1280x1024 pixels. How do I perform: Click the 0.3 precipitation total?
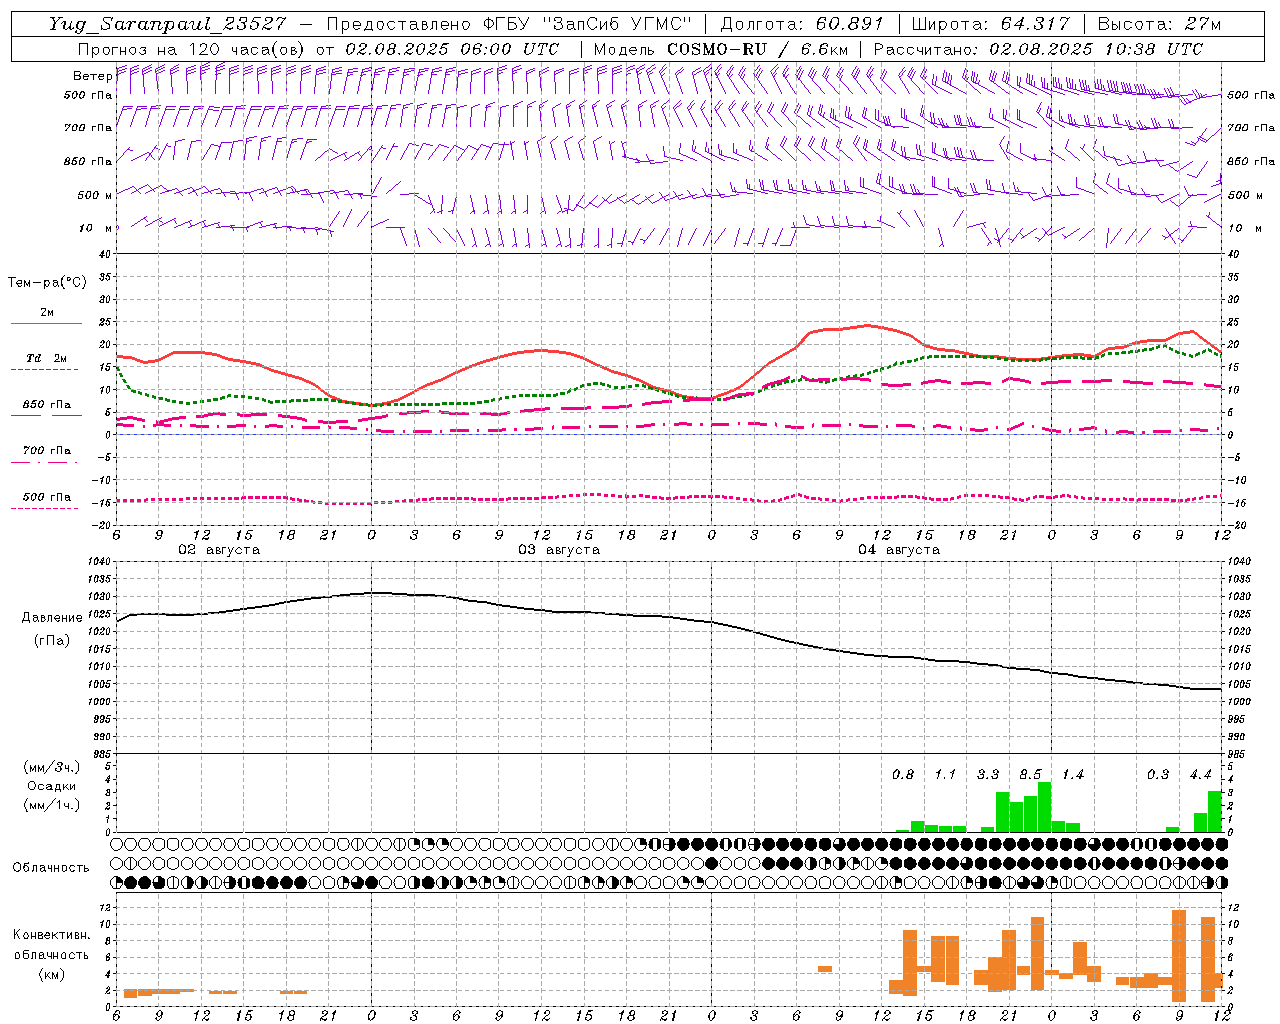1158,775
